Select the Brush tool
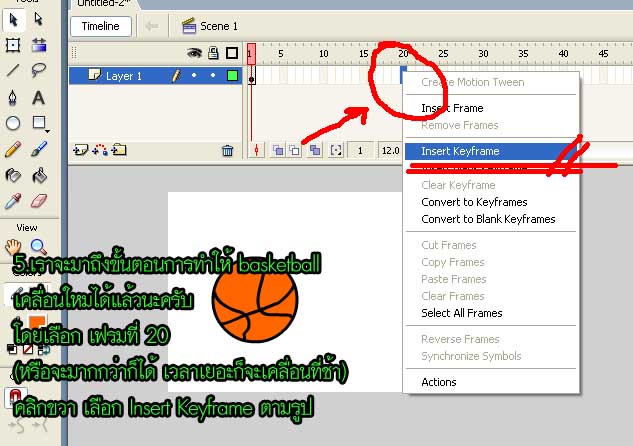 coord(39,149)
